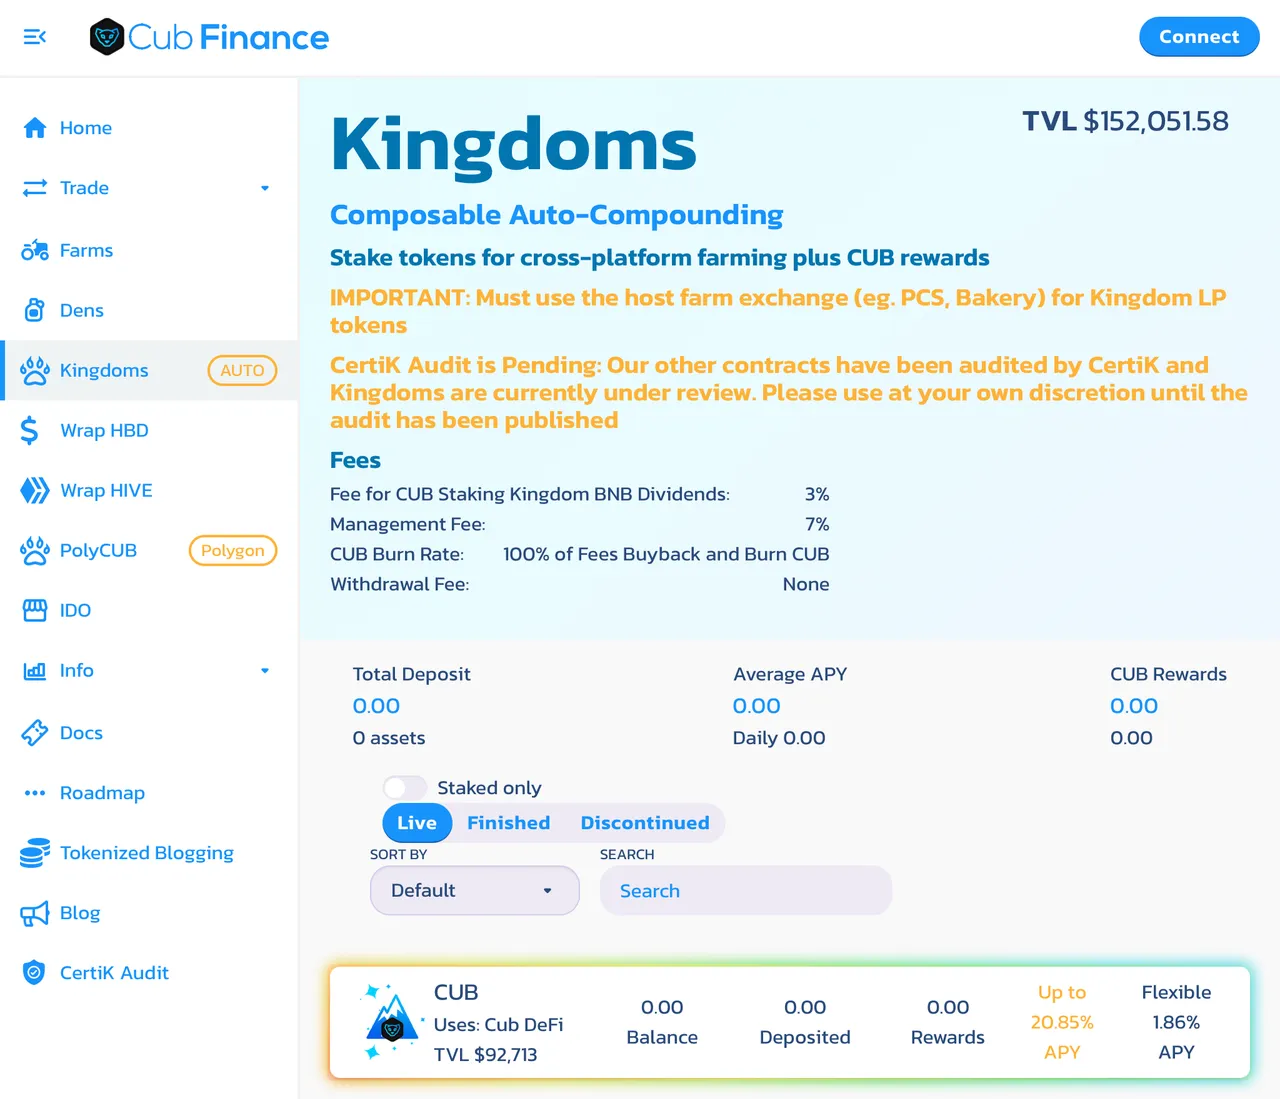Image resolution: width=1280 pixels, height=1099 pixels.
Task: Click the Cub Finance wordmark text
Action: coord(228,37)
